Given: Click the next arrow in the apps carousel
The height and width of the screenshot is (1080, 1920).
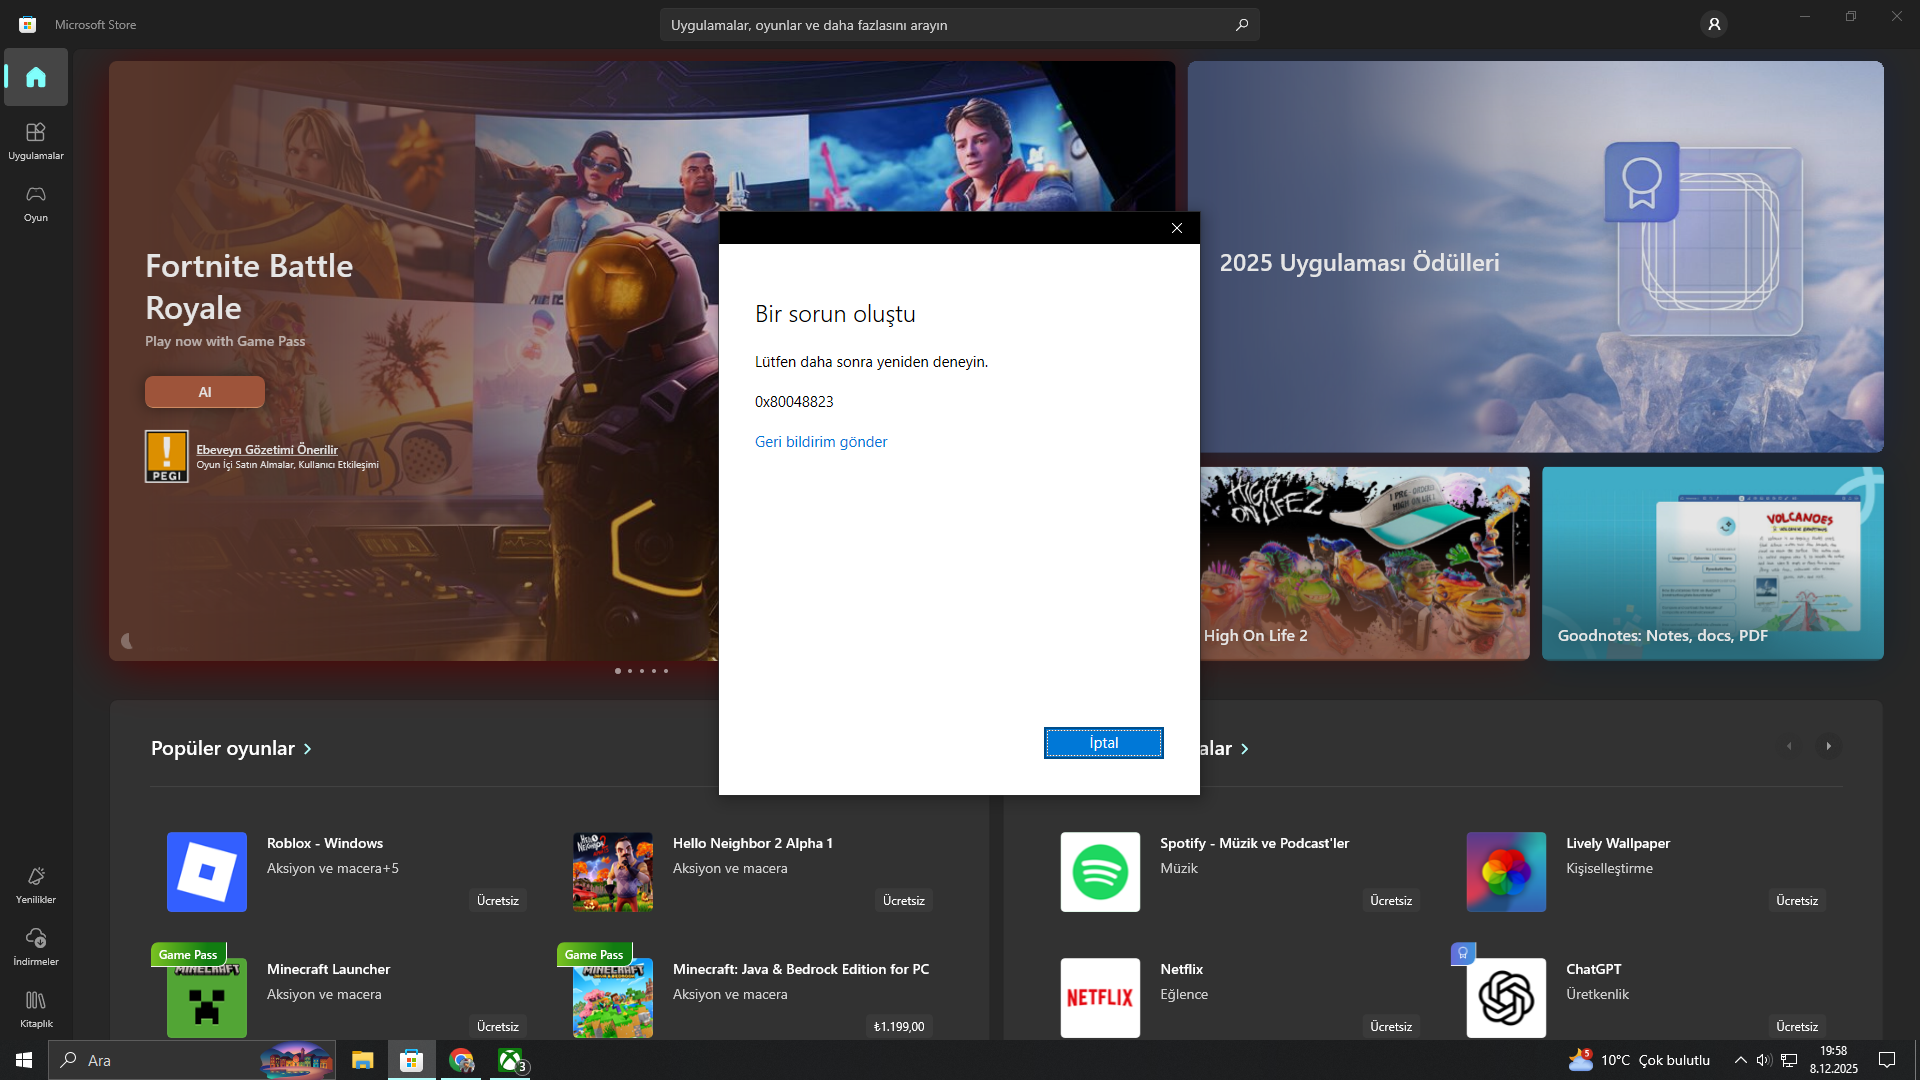Looking at the screenshot, I should (1829, 746).
